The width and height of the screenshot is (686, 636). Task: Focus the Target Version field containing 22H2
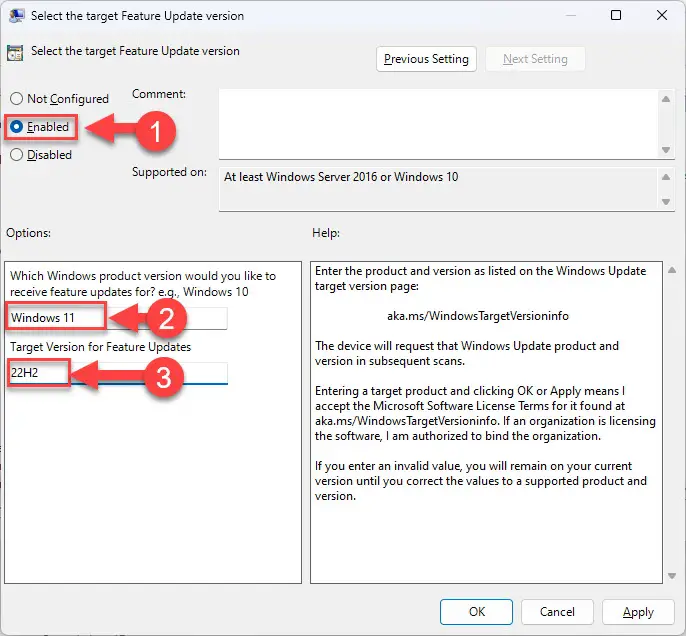[118, 373]
